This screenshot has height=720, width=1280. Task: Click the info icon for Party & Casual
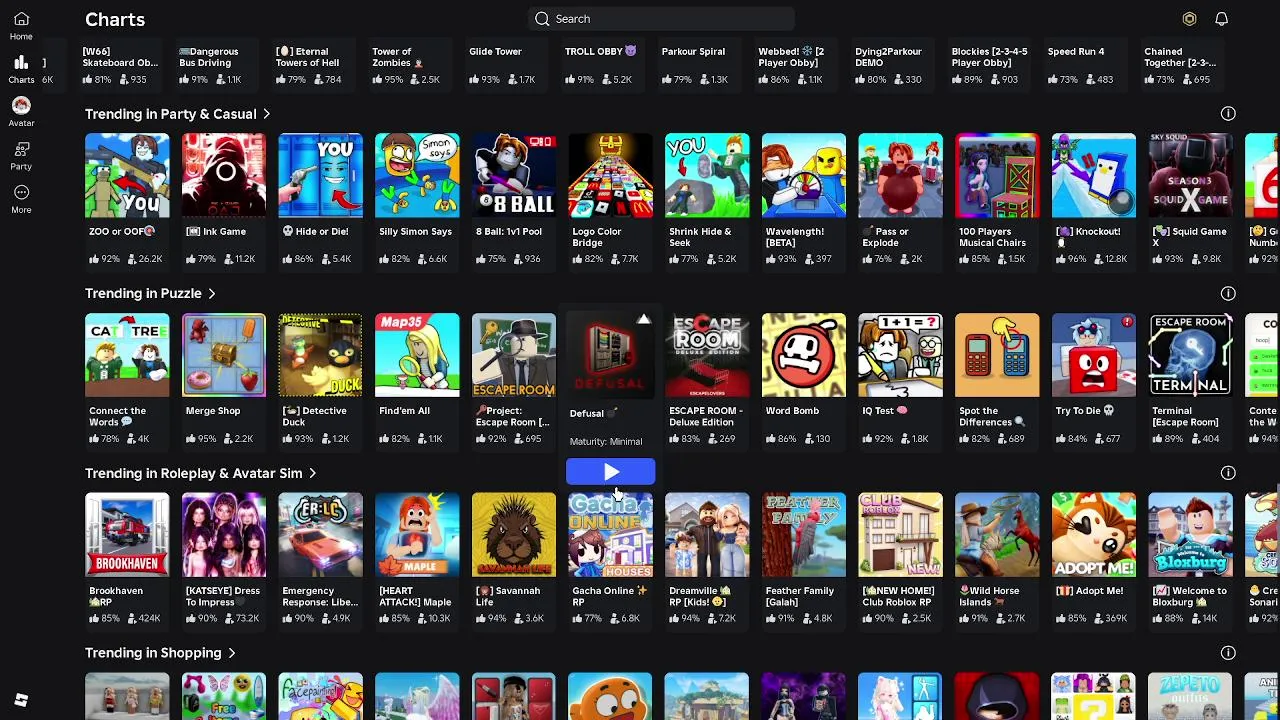(1228, 114)
